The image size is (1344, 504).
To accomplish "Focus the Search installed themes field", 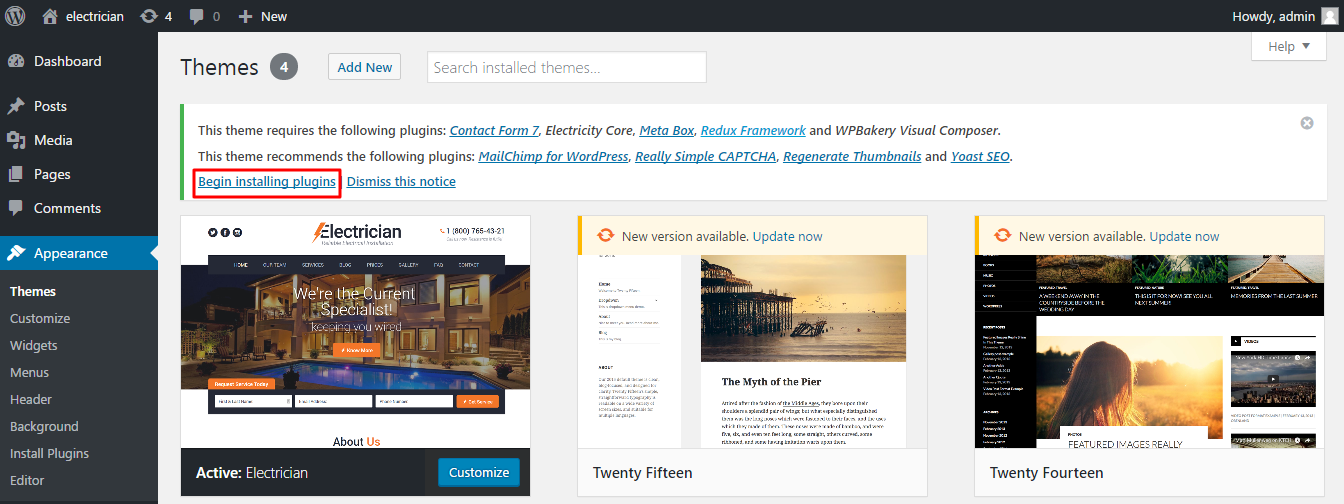I will pos(567,67).
